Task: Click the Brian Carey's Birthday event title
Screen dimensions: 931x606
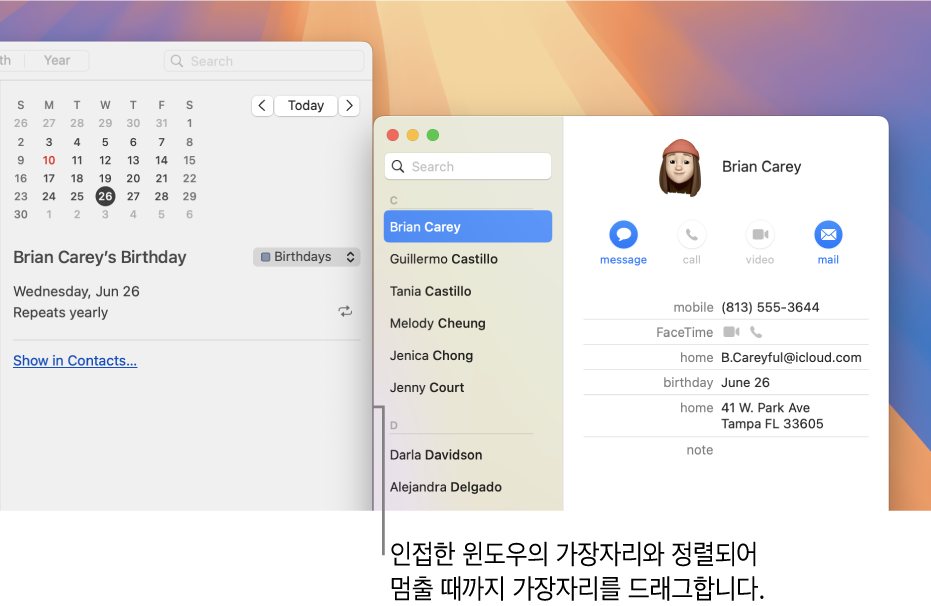Action: click(100, 257)
